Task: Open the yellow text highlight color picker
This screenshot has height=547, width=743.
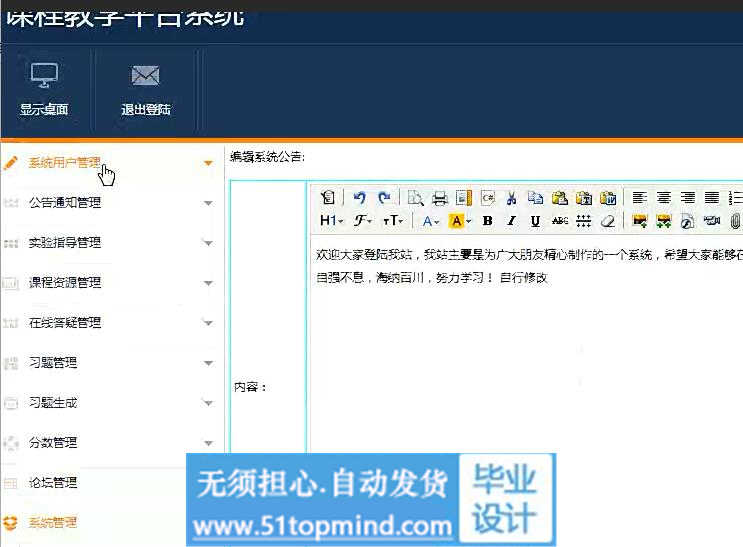Action: coord(460,221)
